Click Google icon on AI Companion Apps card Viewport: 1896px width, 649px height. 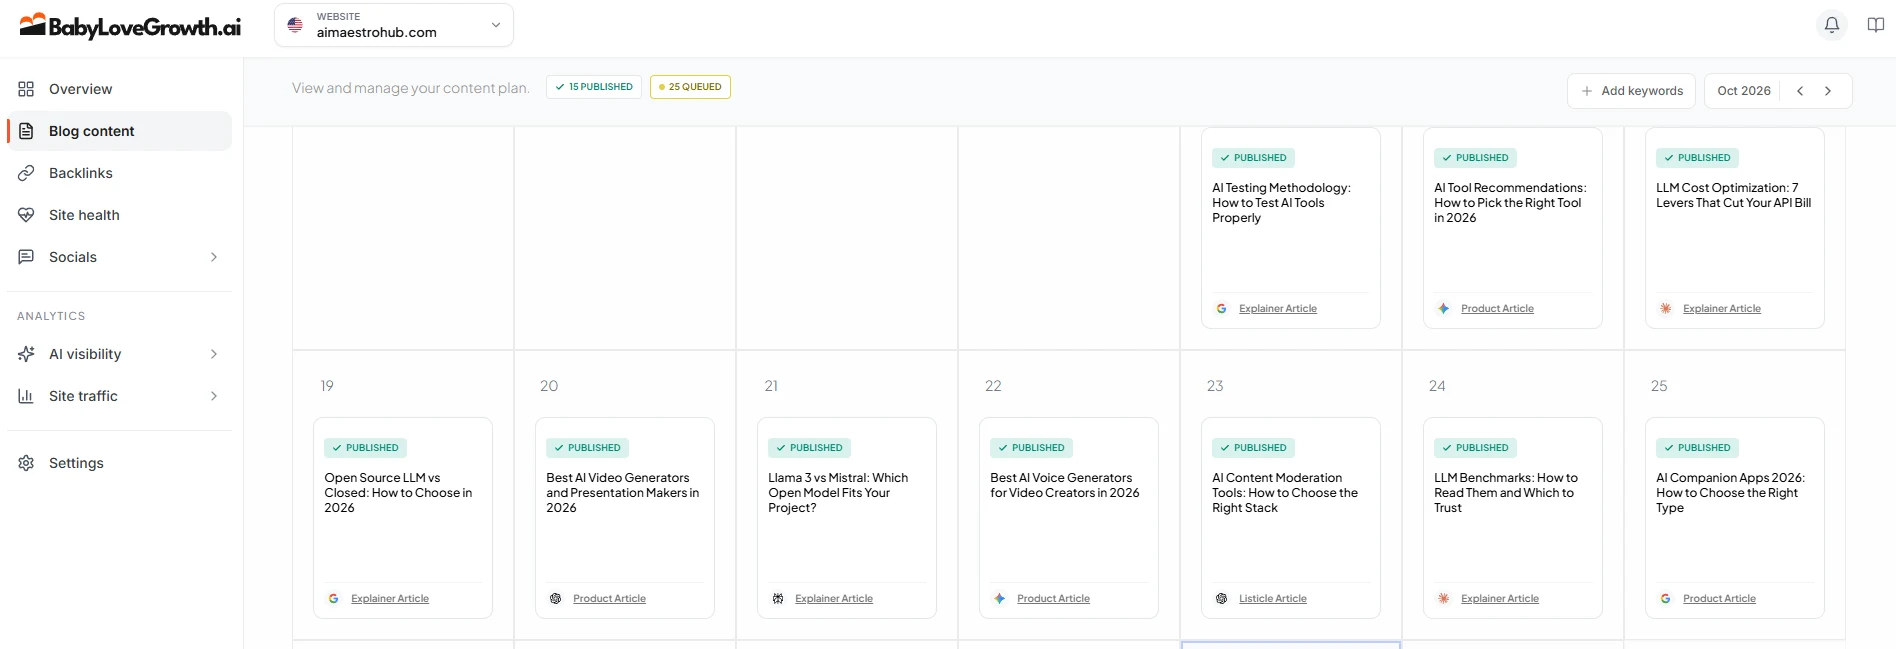pos(1665,599)
